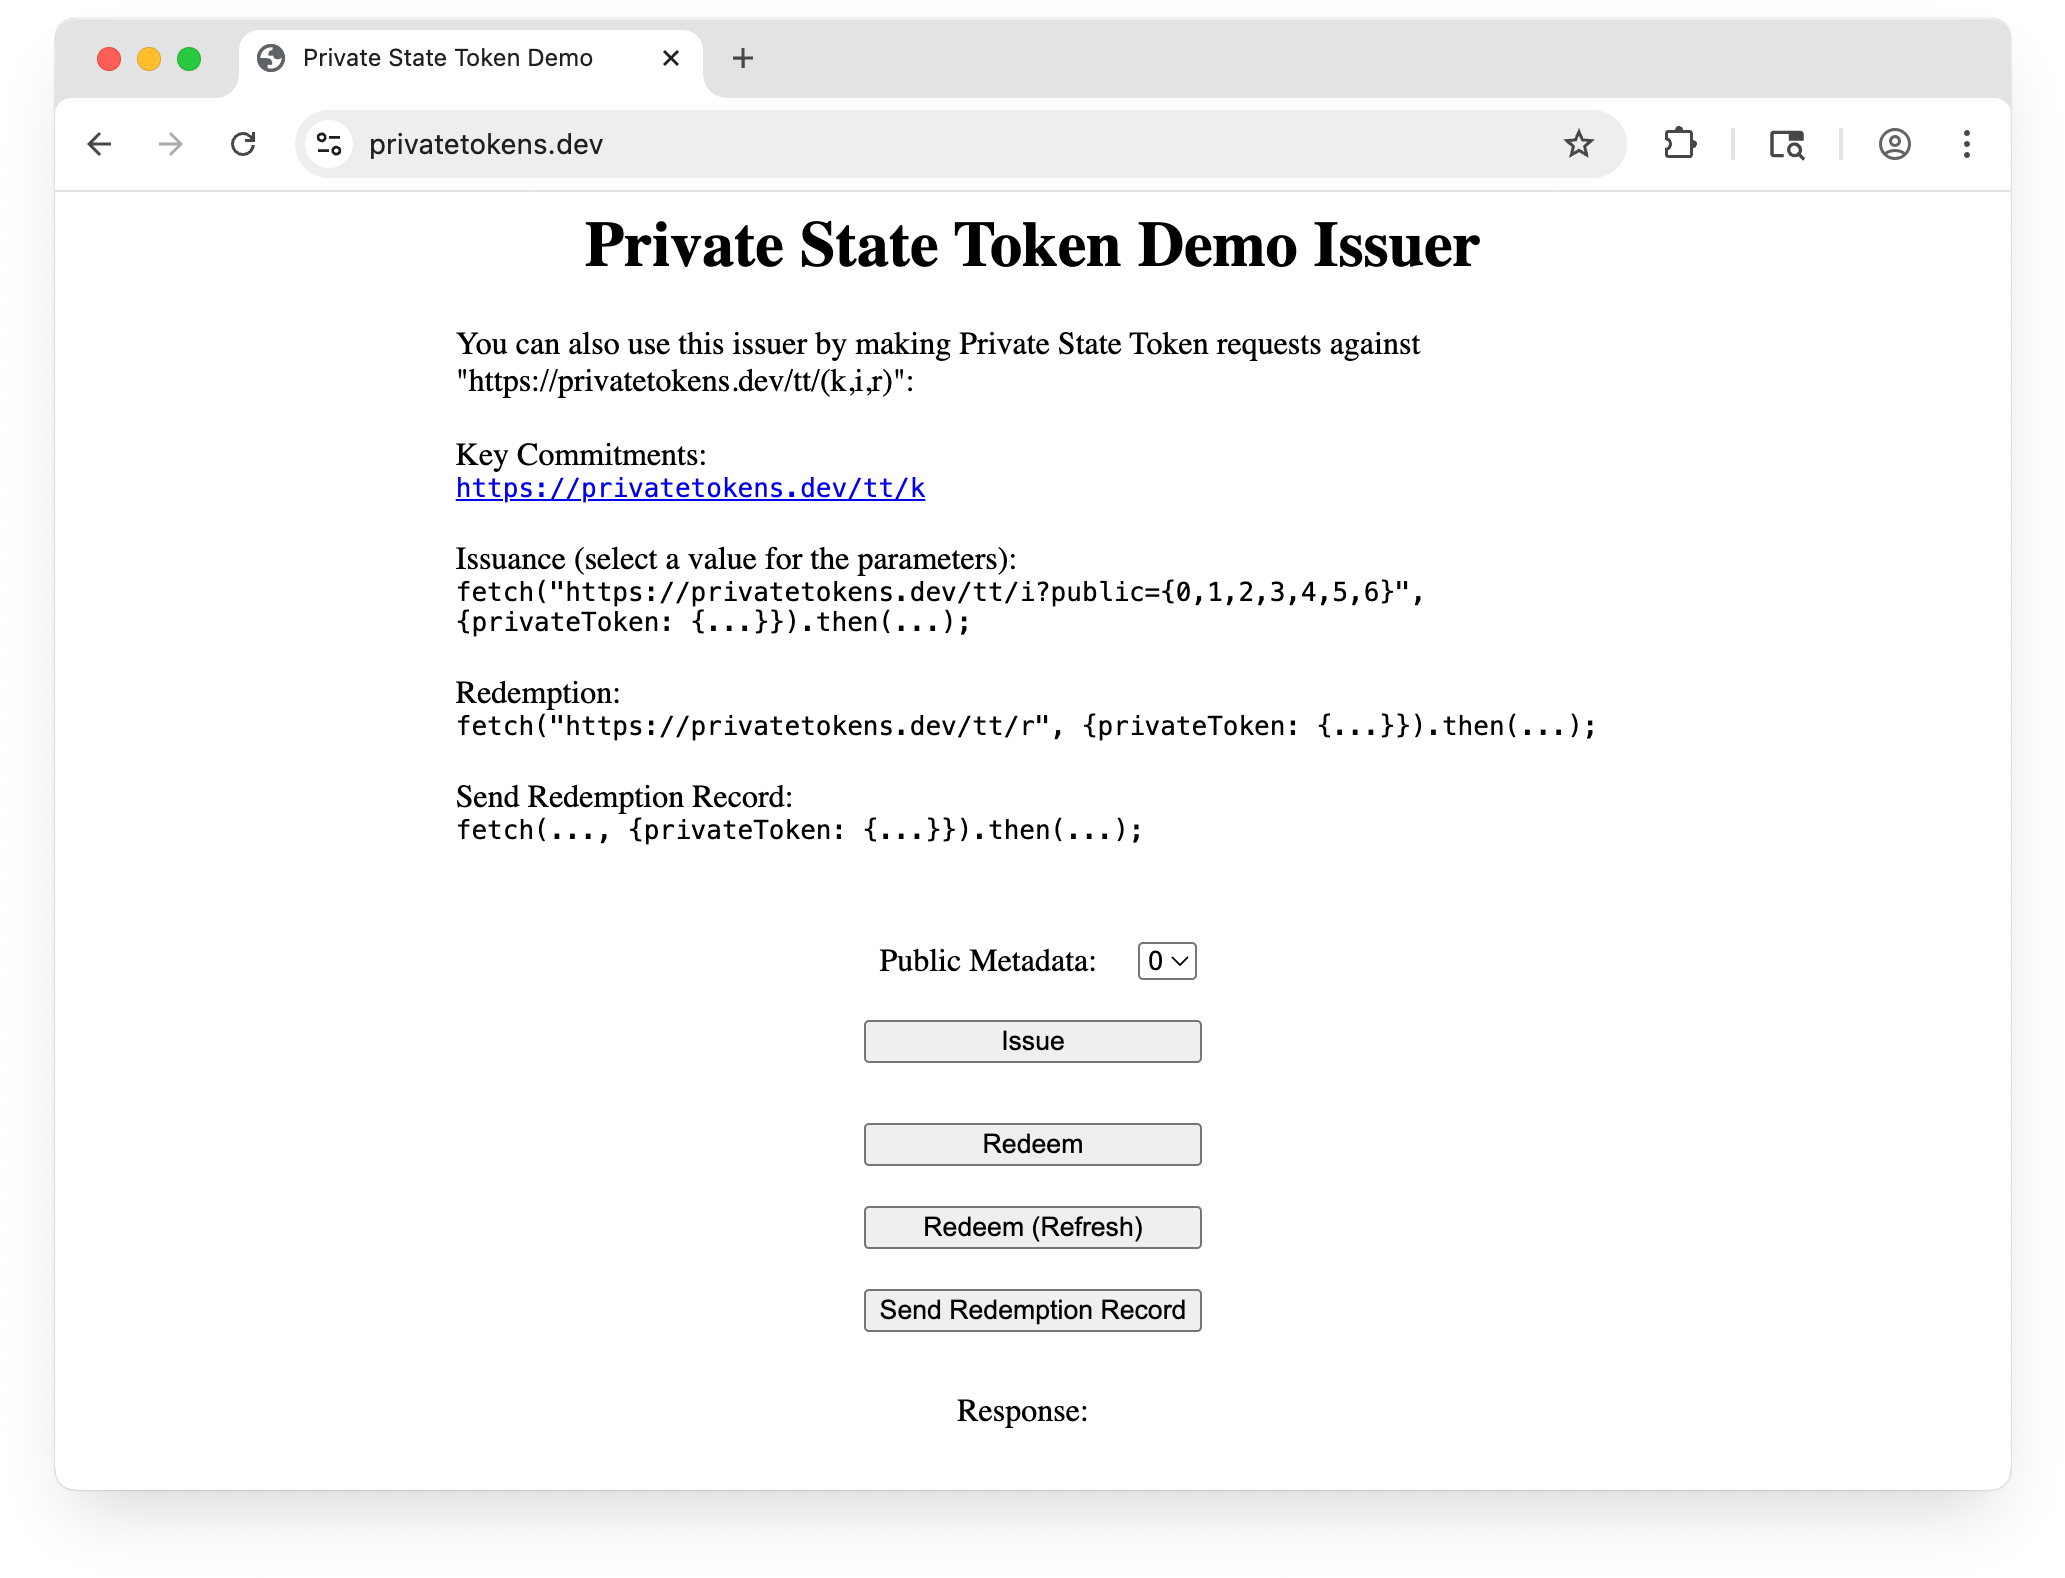Click the globe favicon on the demo tab
The height and width of the screenshot is (1578, 2065).
[x=269, y=58]
